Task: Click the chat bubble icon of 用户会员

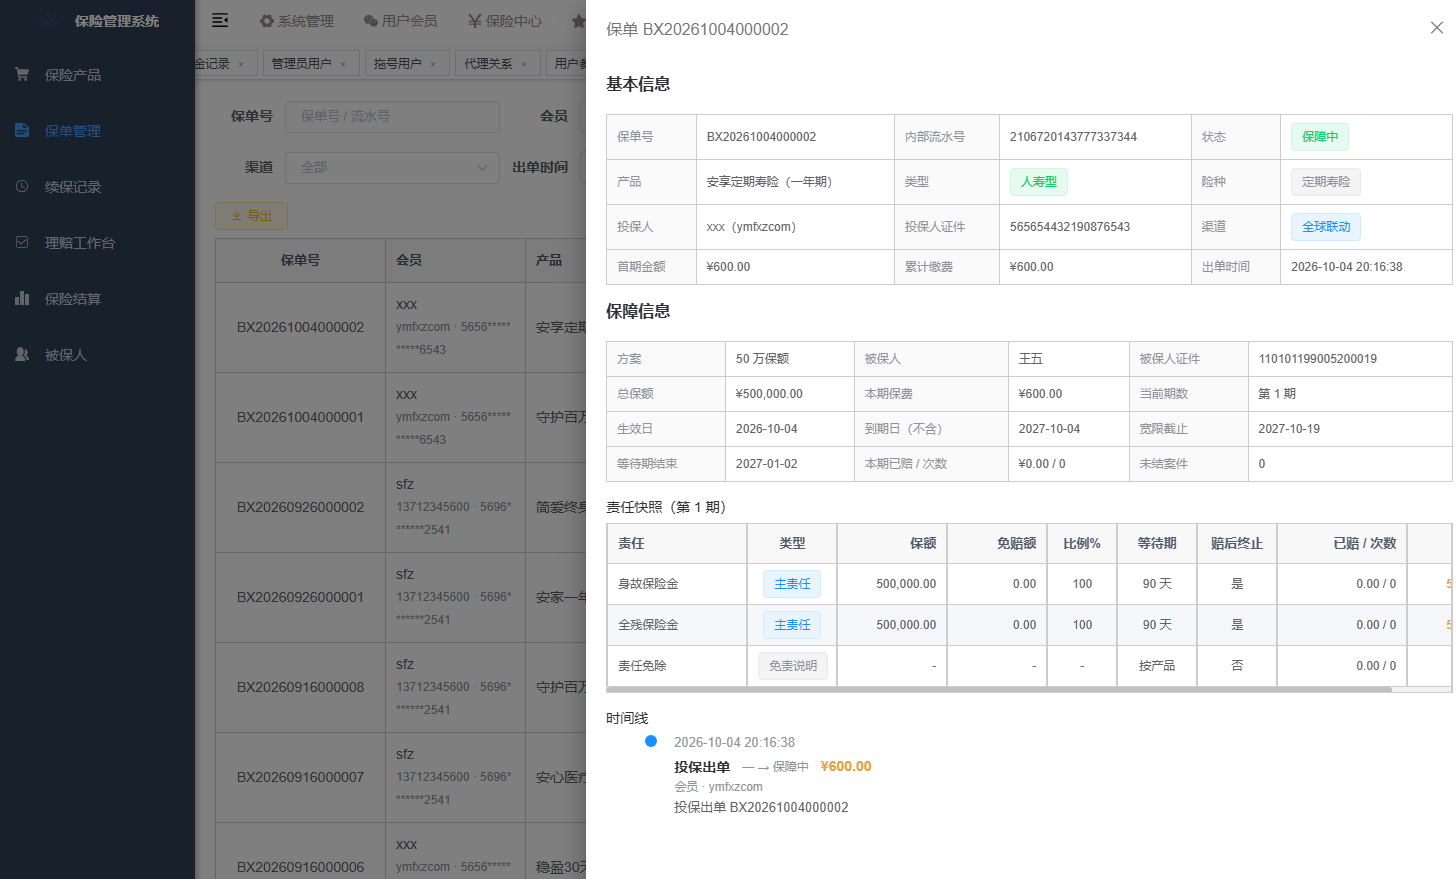Action: click(x=371, y=21)
